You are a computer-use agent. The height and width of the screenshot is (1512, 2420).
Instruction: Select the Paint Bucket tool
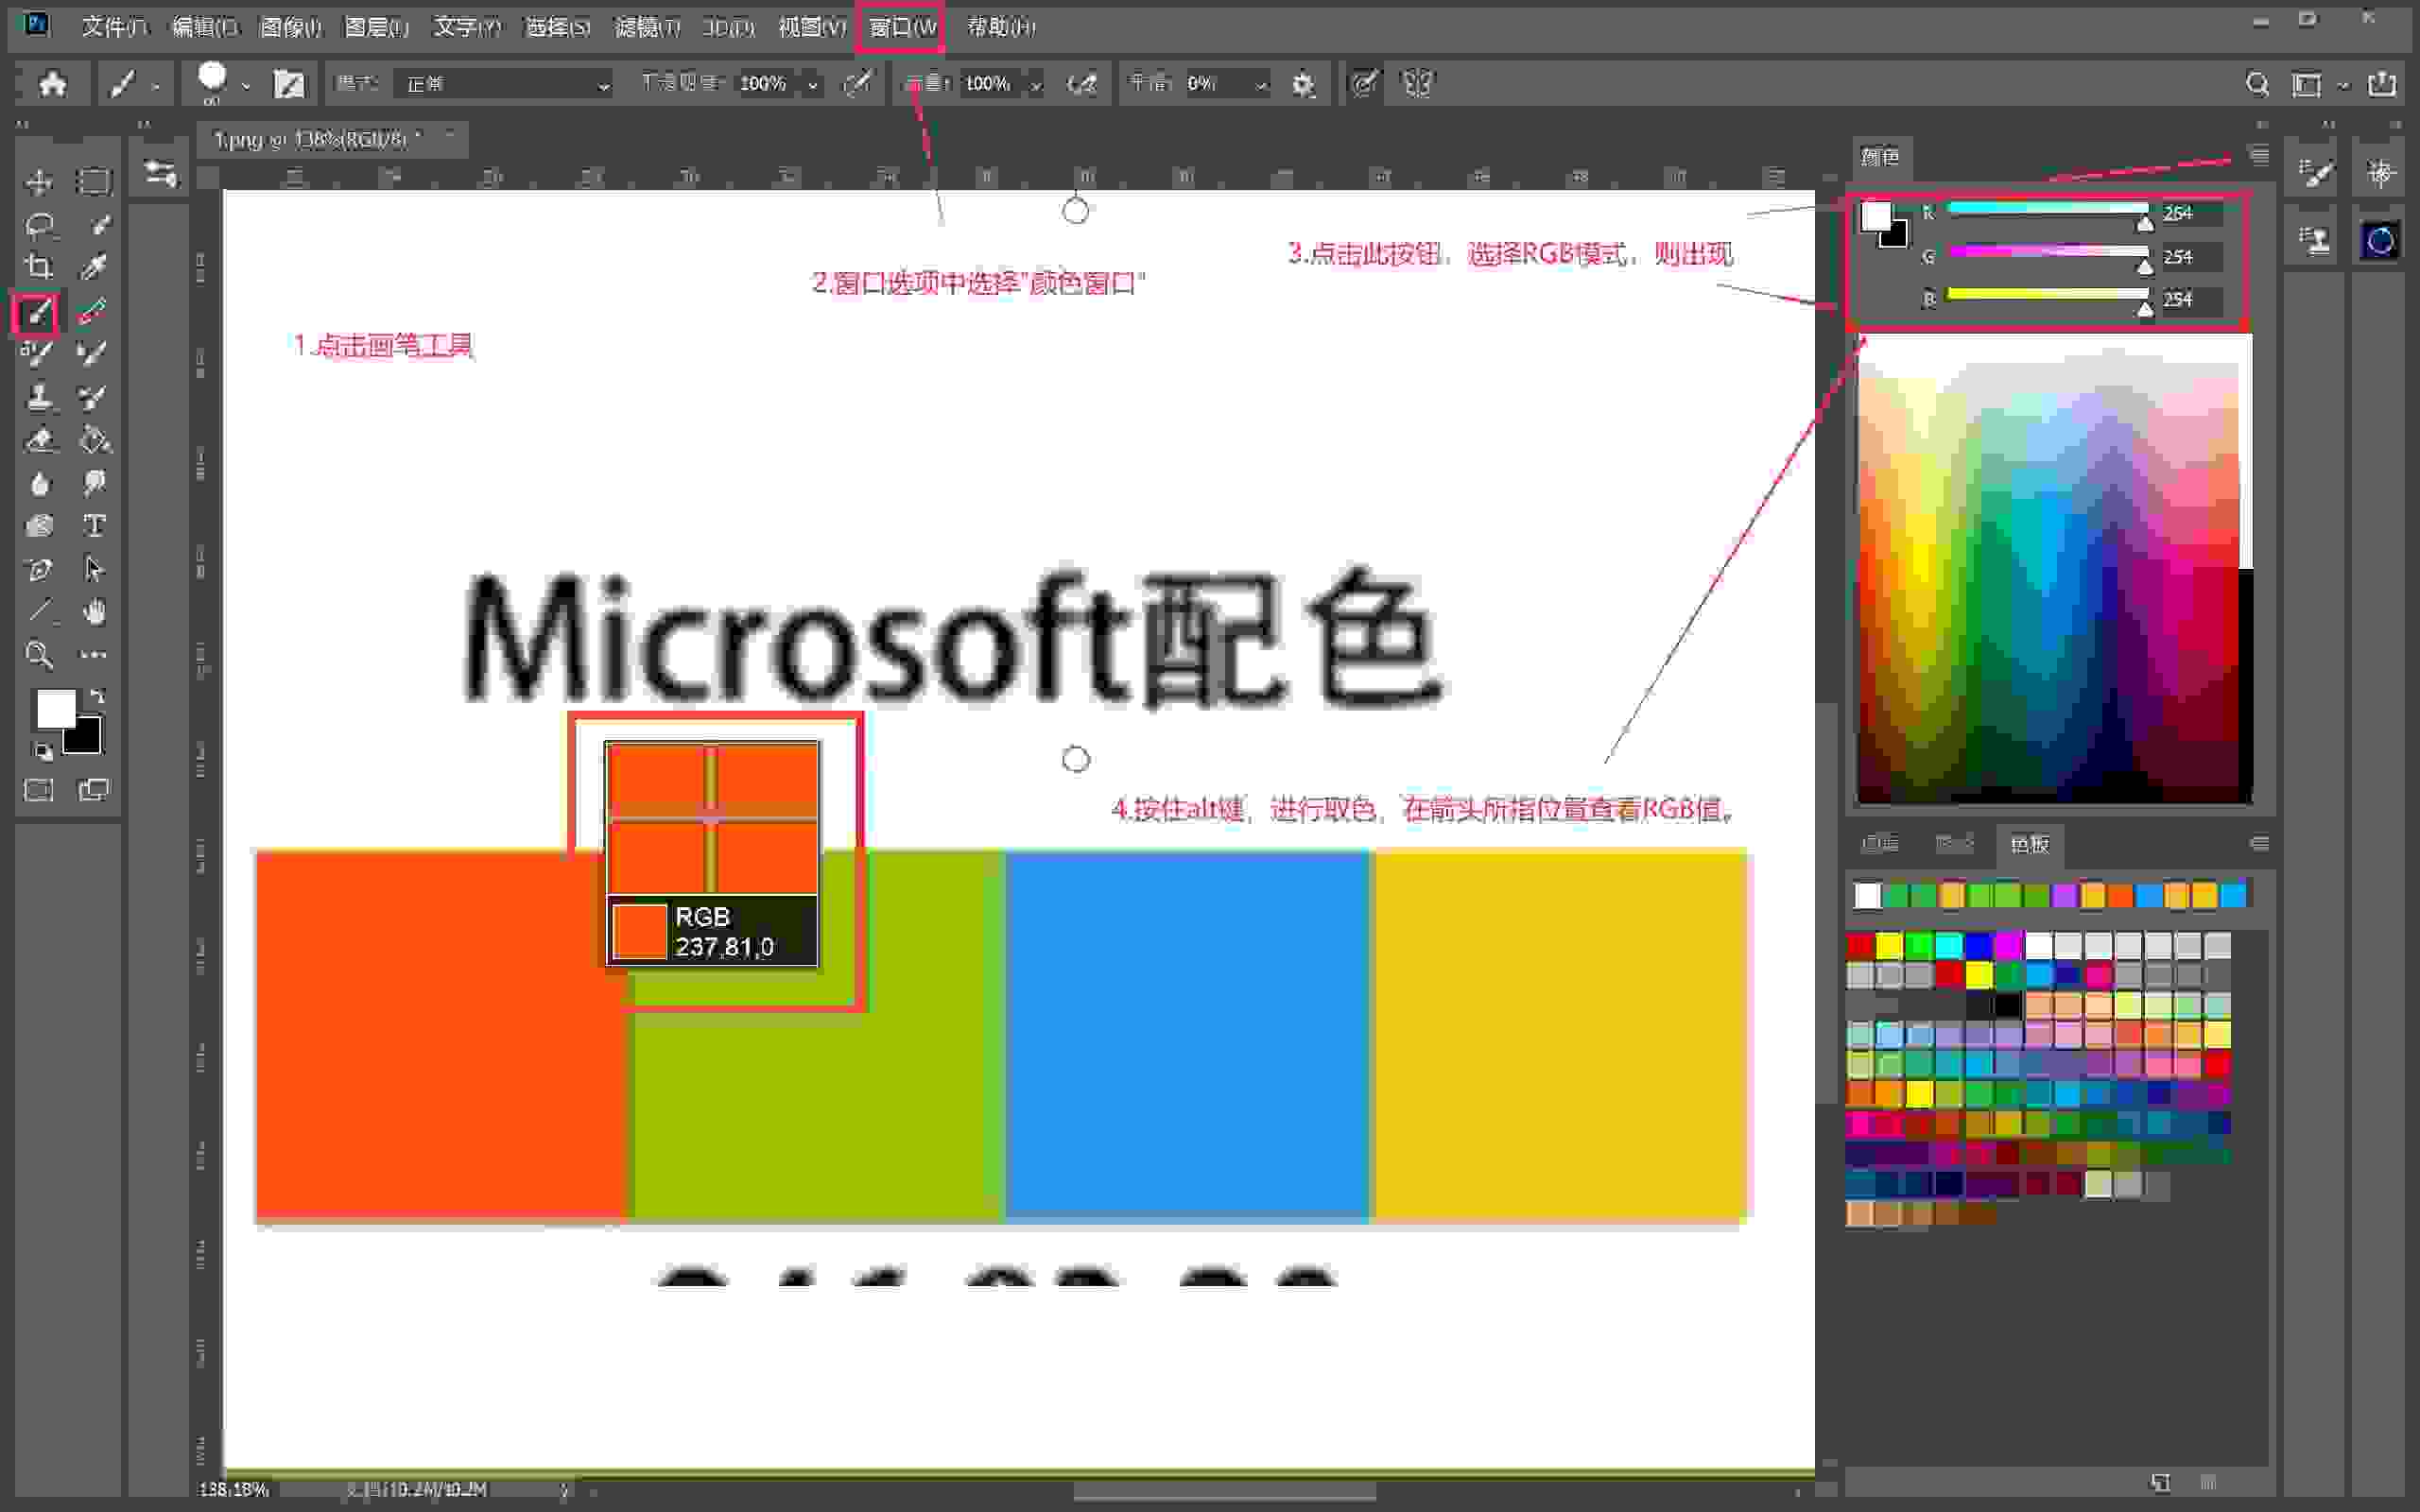click(x=94, y=440)
